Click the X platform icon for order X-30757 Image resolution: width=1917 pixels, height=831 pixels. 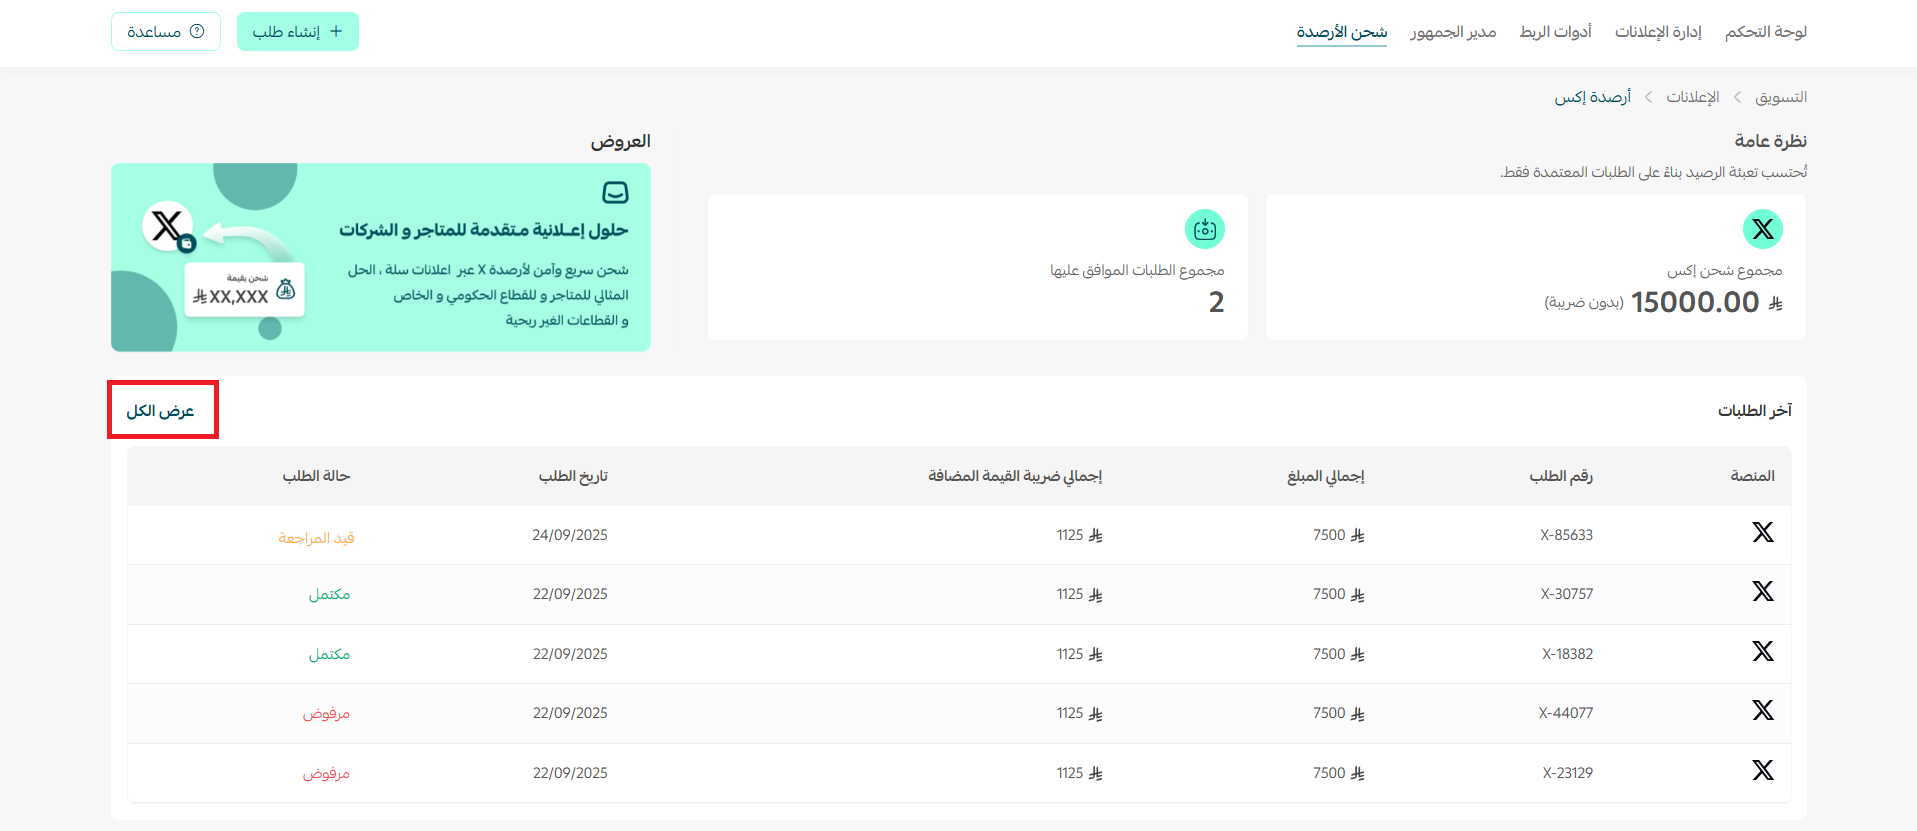[x=1762, y=592]
